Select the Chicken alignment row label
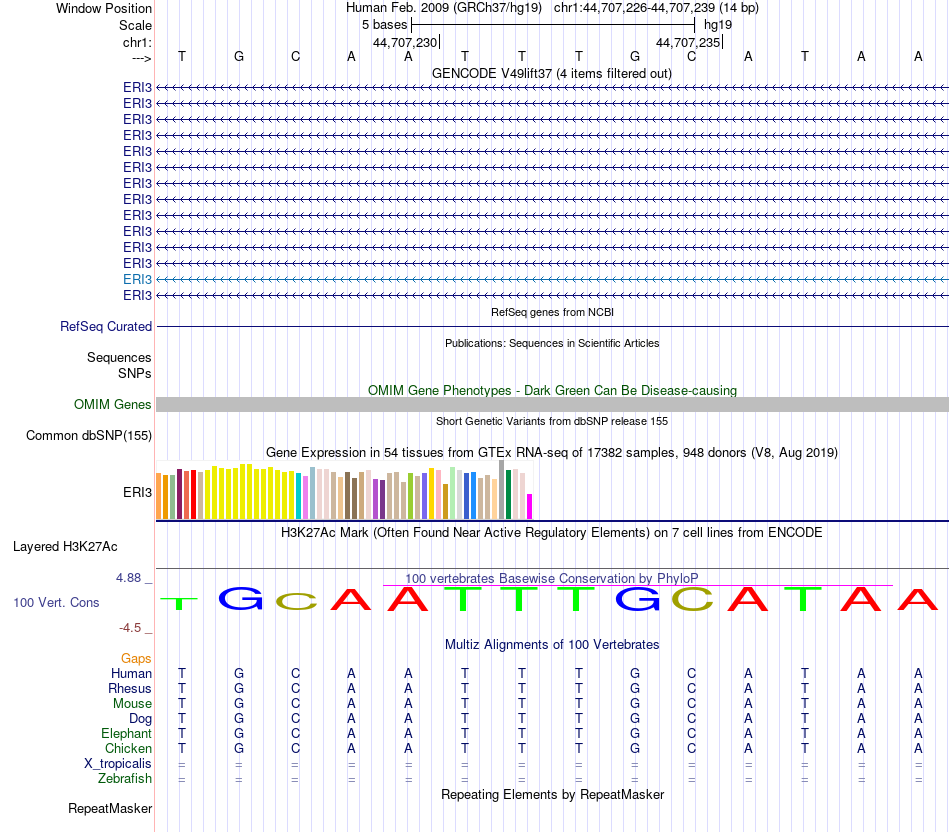This screenshot has width=950, height=832. (x=128, y=748)
